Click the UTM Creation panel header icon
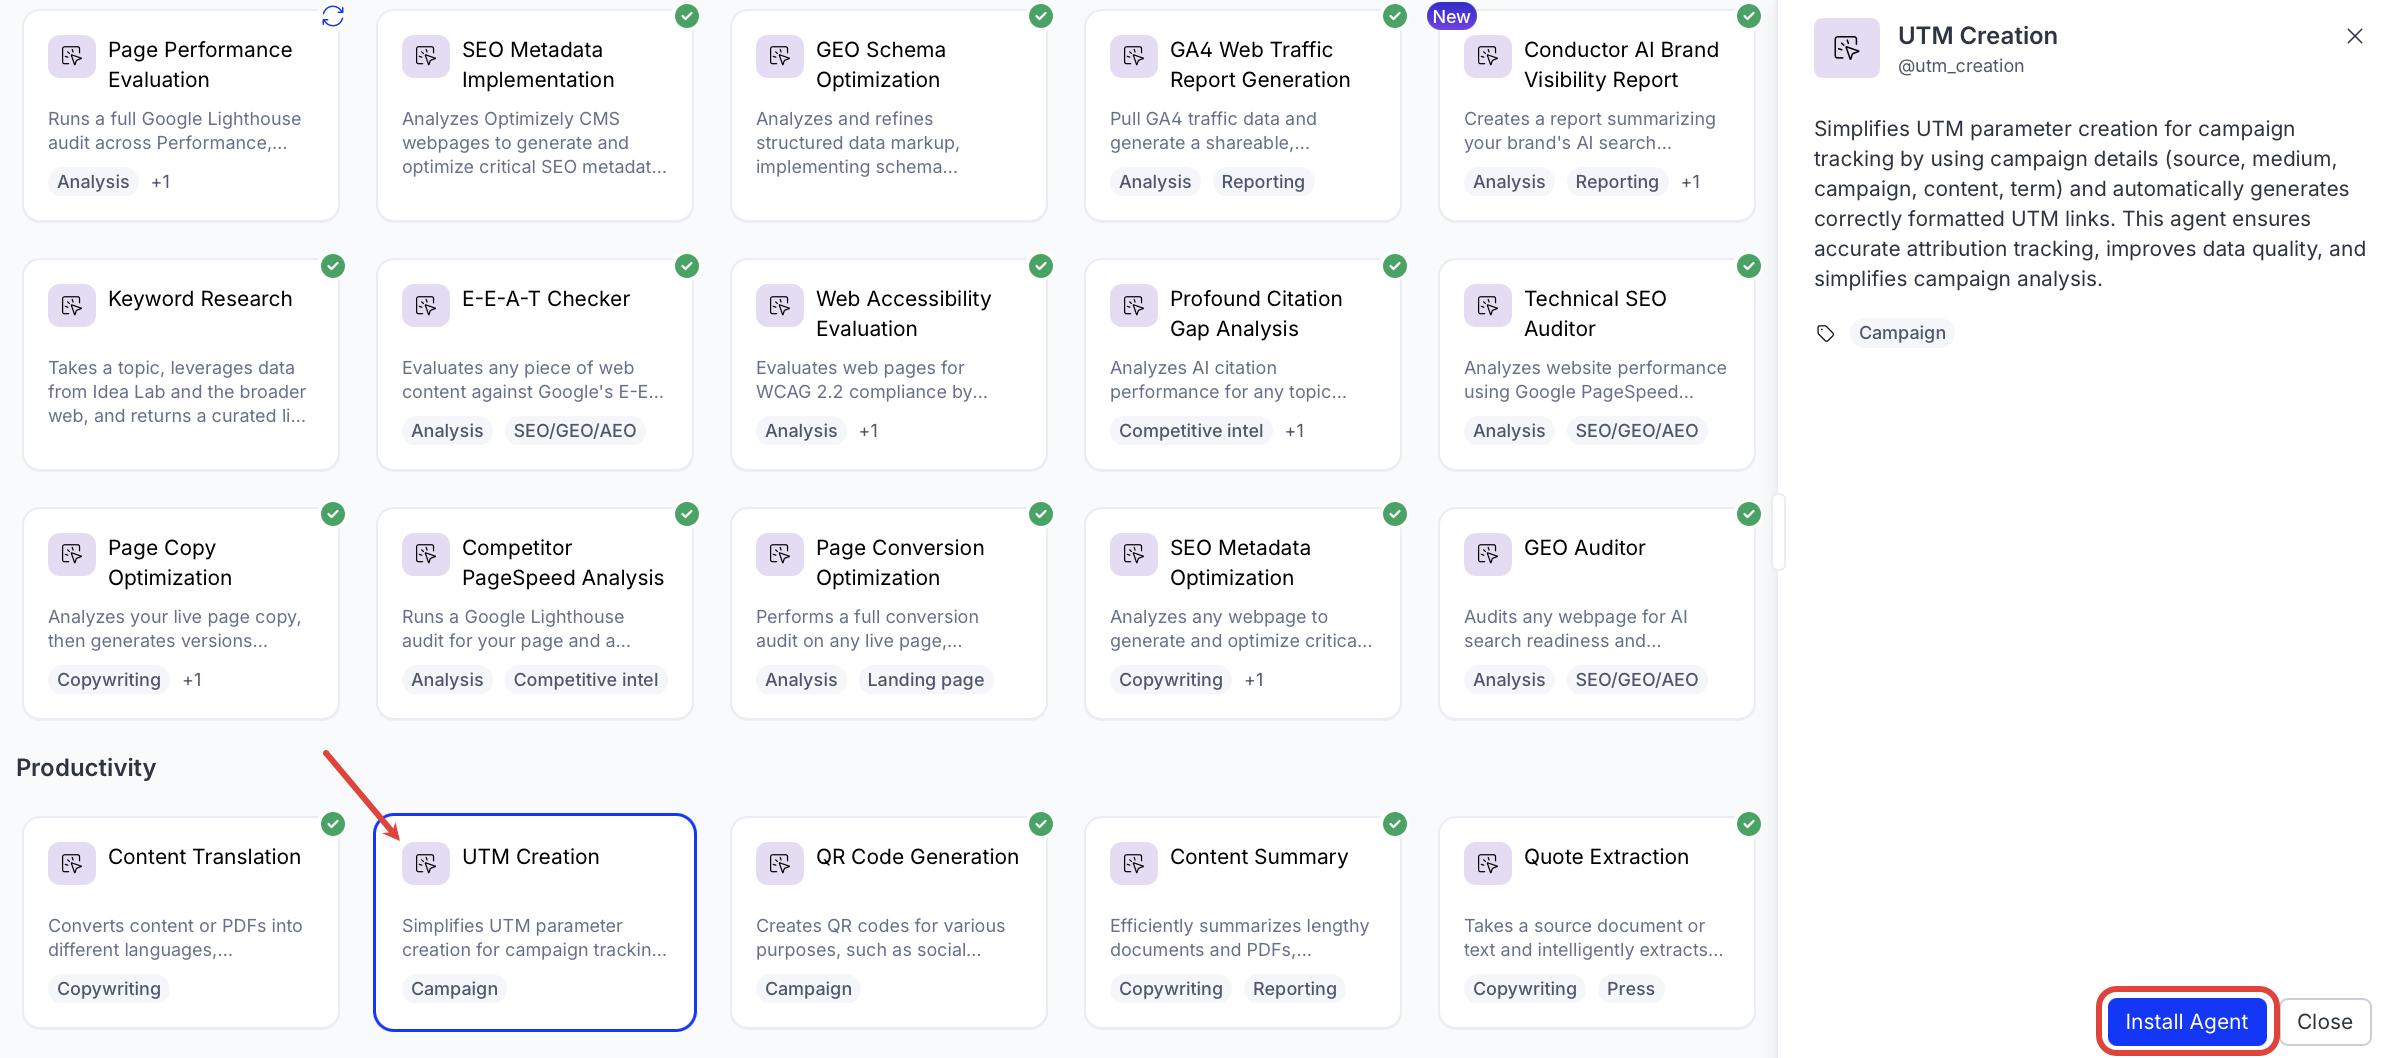The image size is (2388, 1058). pos(1847,47)
